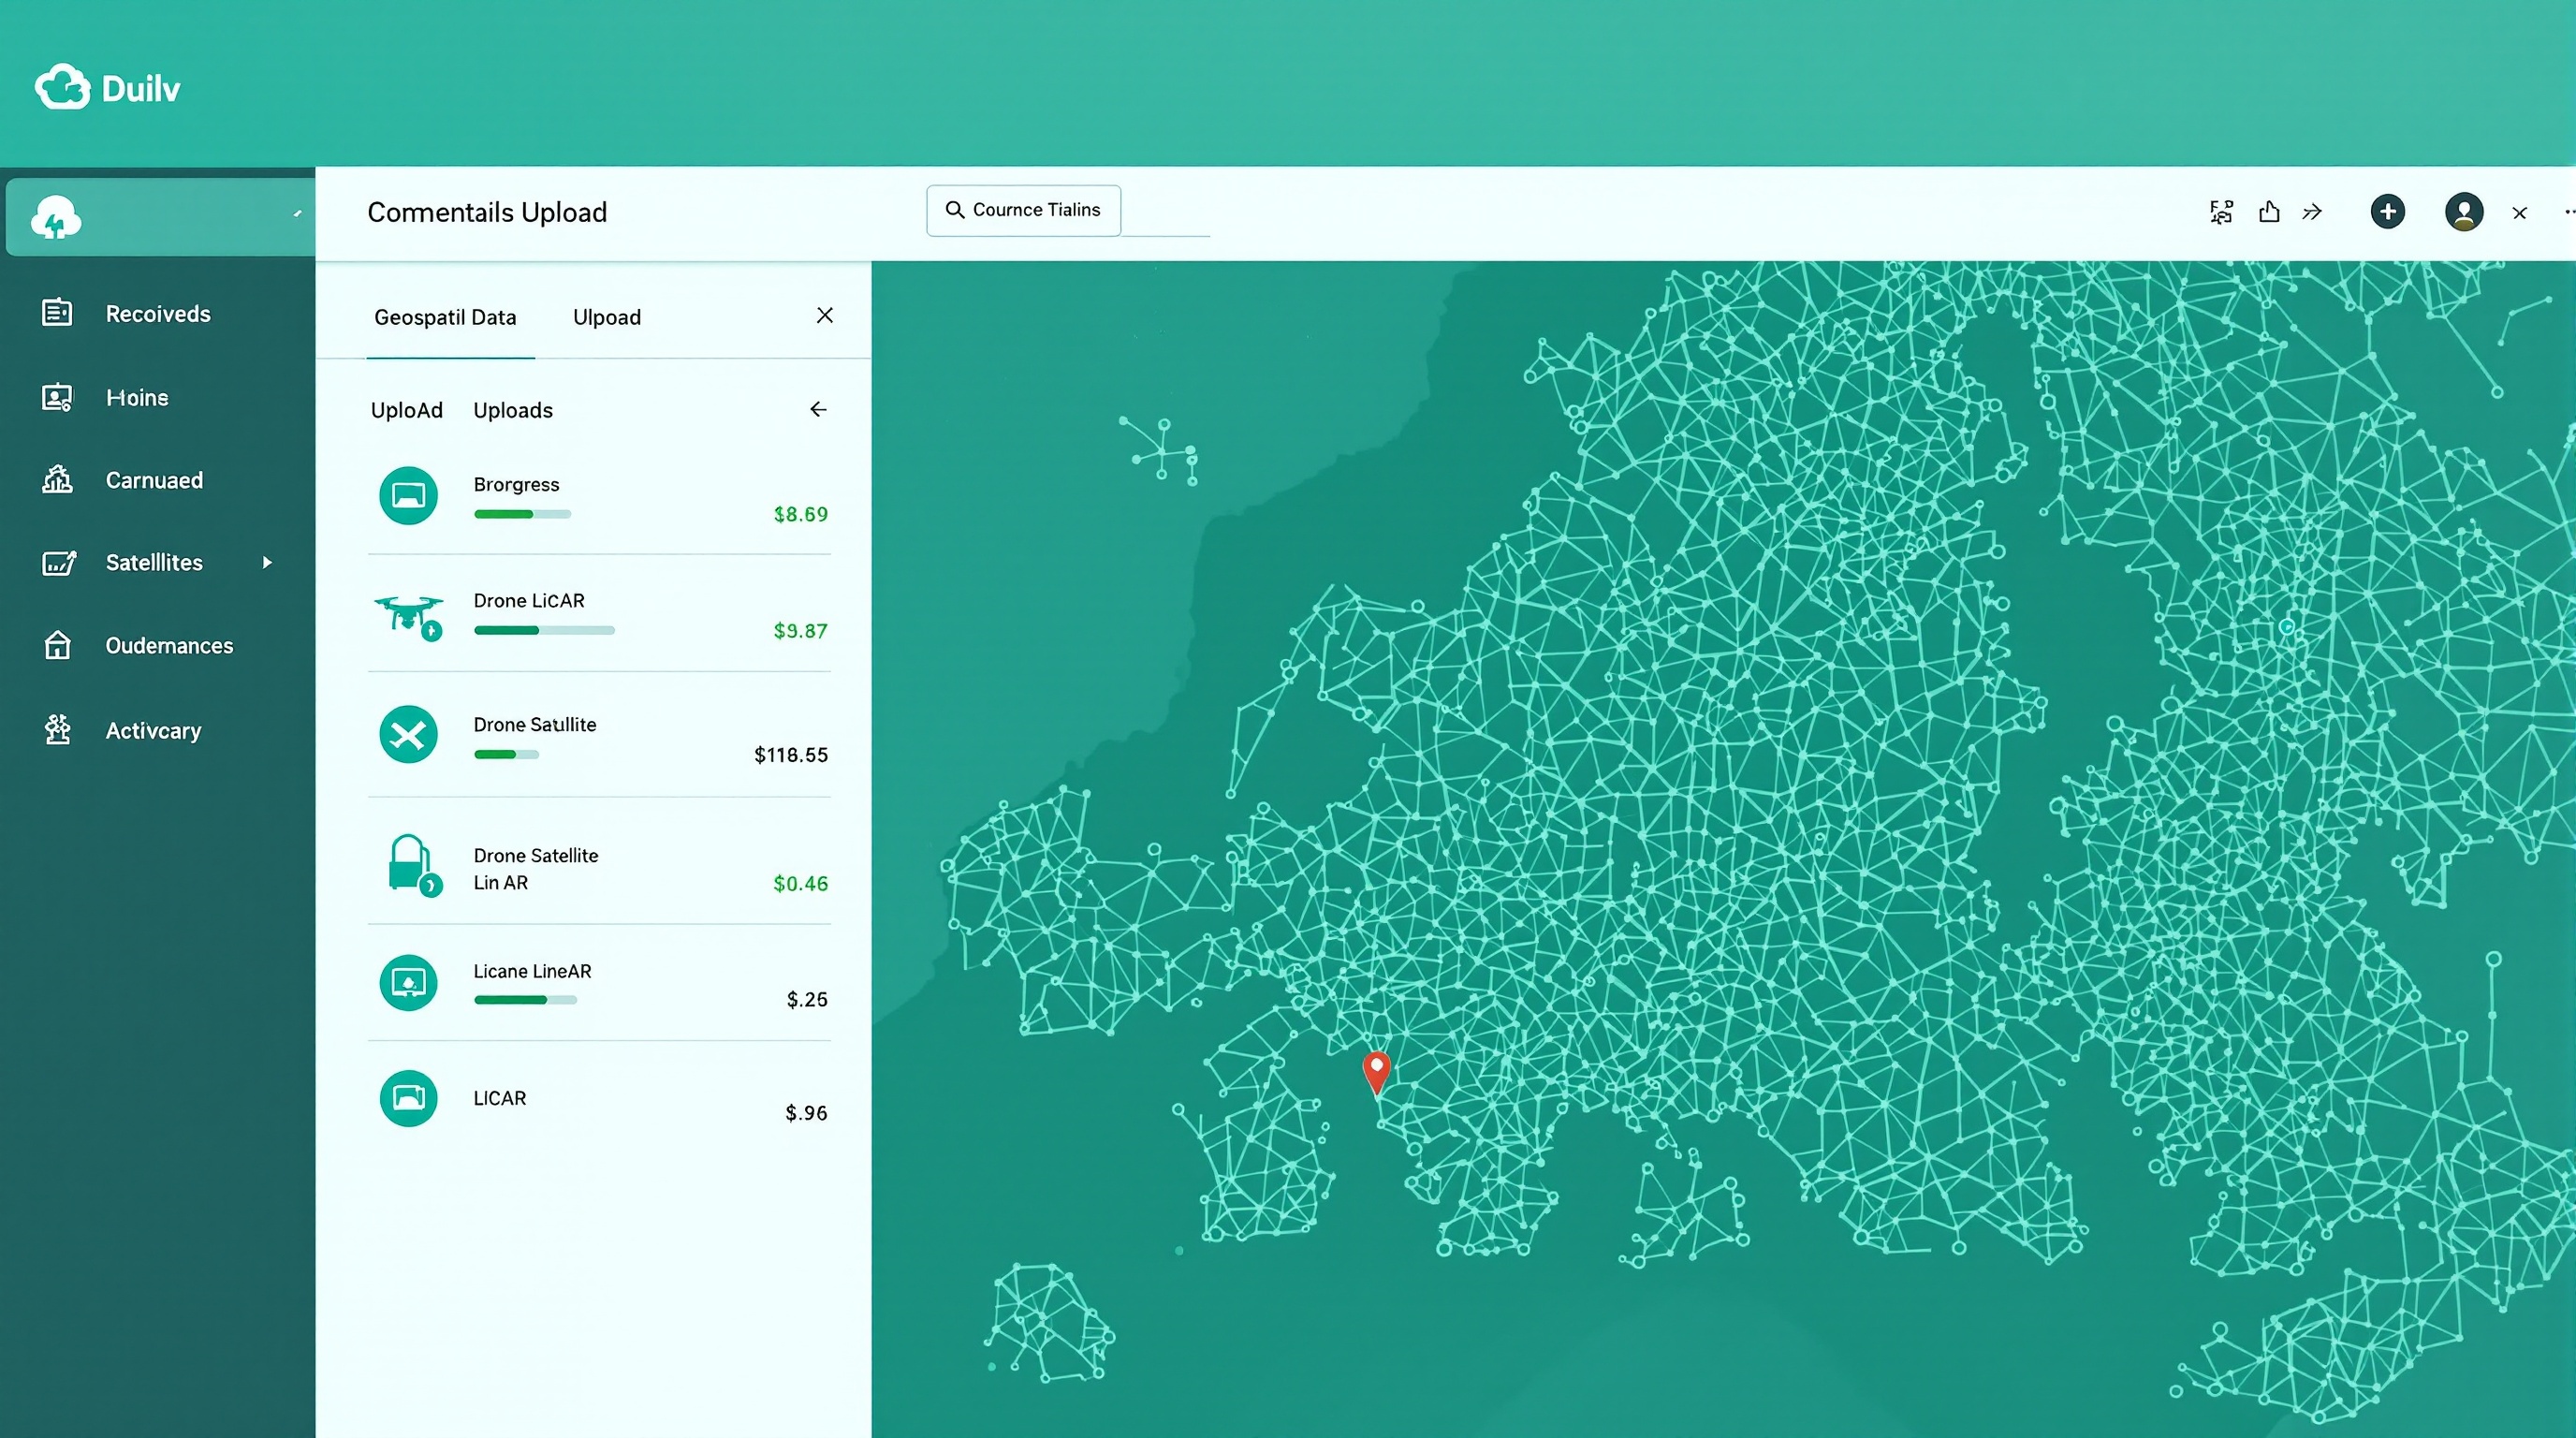Image resolution: width=2576 pixels, height=1438 pixels.
Task: Expand the cloud upload sidebar dropdown
Action: pyautogui.click(x=297, y=214)
